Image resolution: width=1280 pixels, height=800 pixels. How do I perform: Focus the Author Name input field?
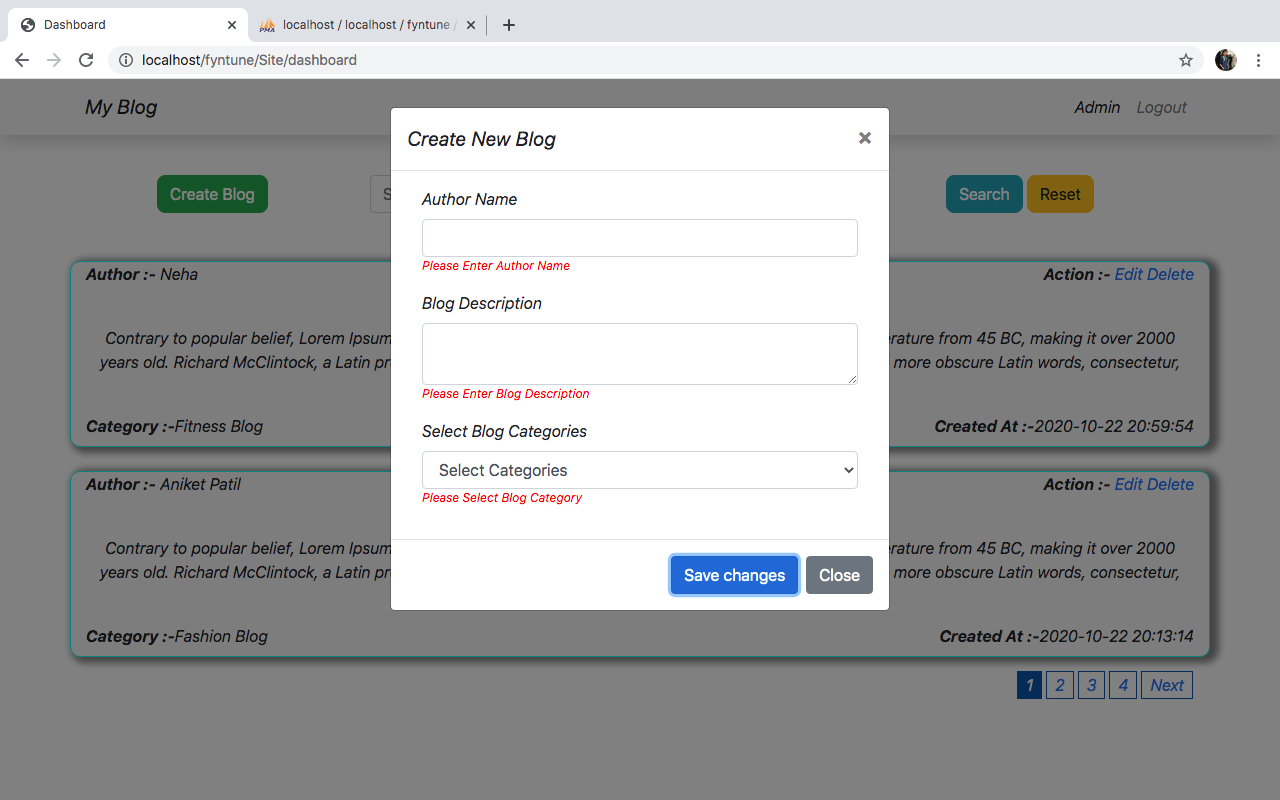pos(640,238)
